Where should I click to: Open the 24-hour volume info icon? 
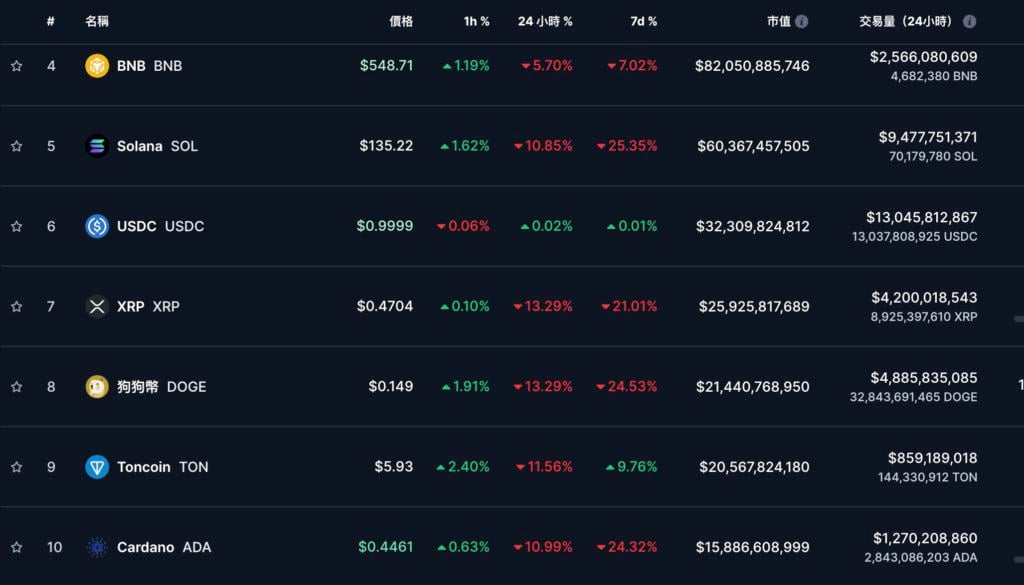click(969, 21)
